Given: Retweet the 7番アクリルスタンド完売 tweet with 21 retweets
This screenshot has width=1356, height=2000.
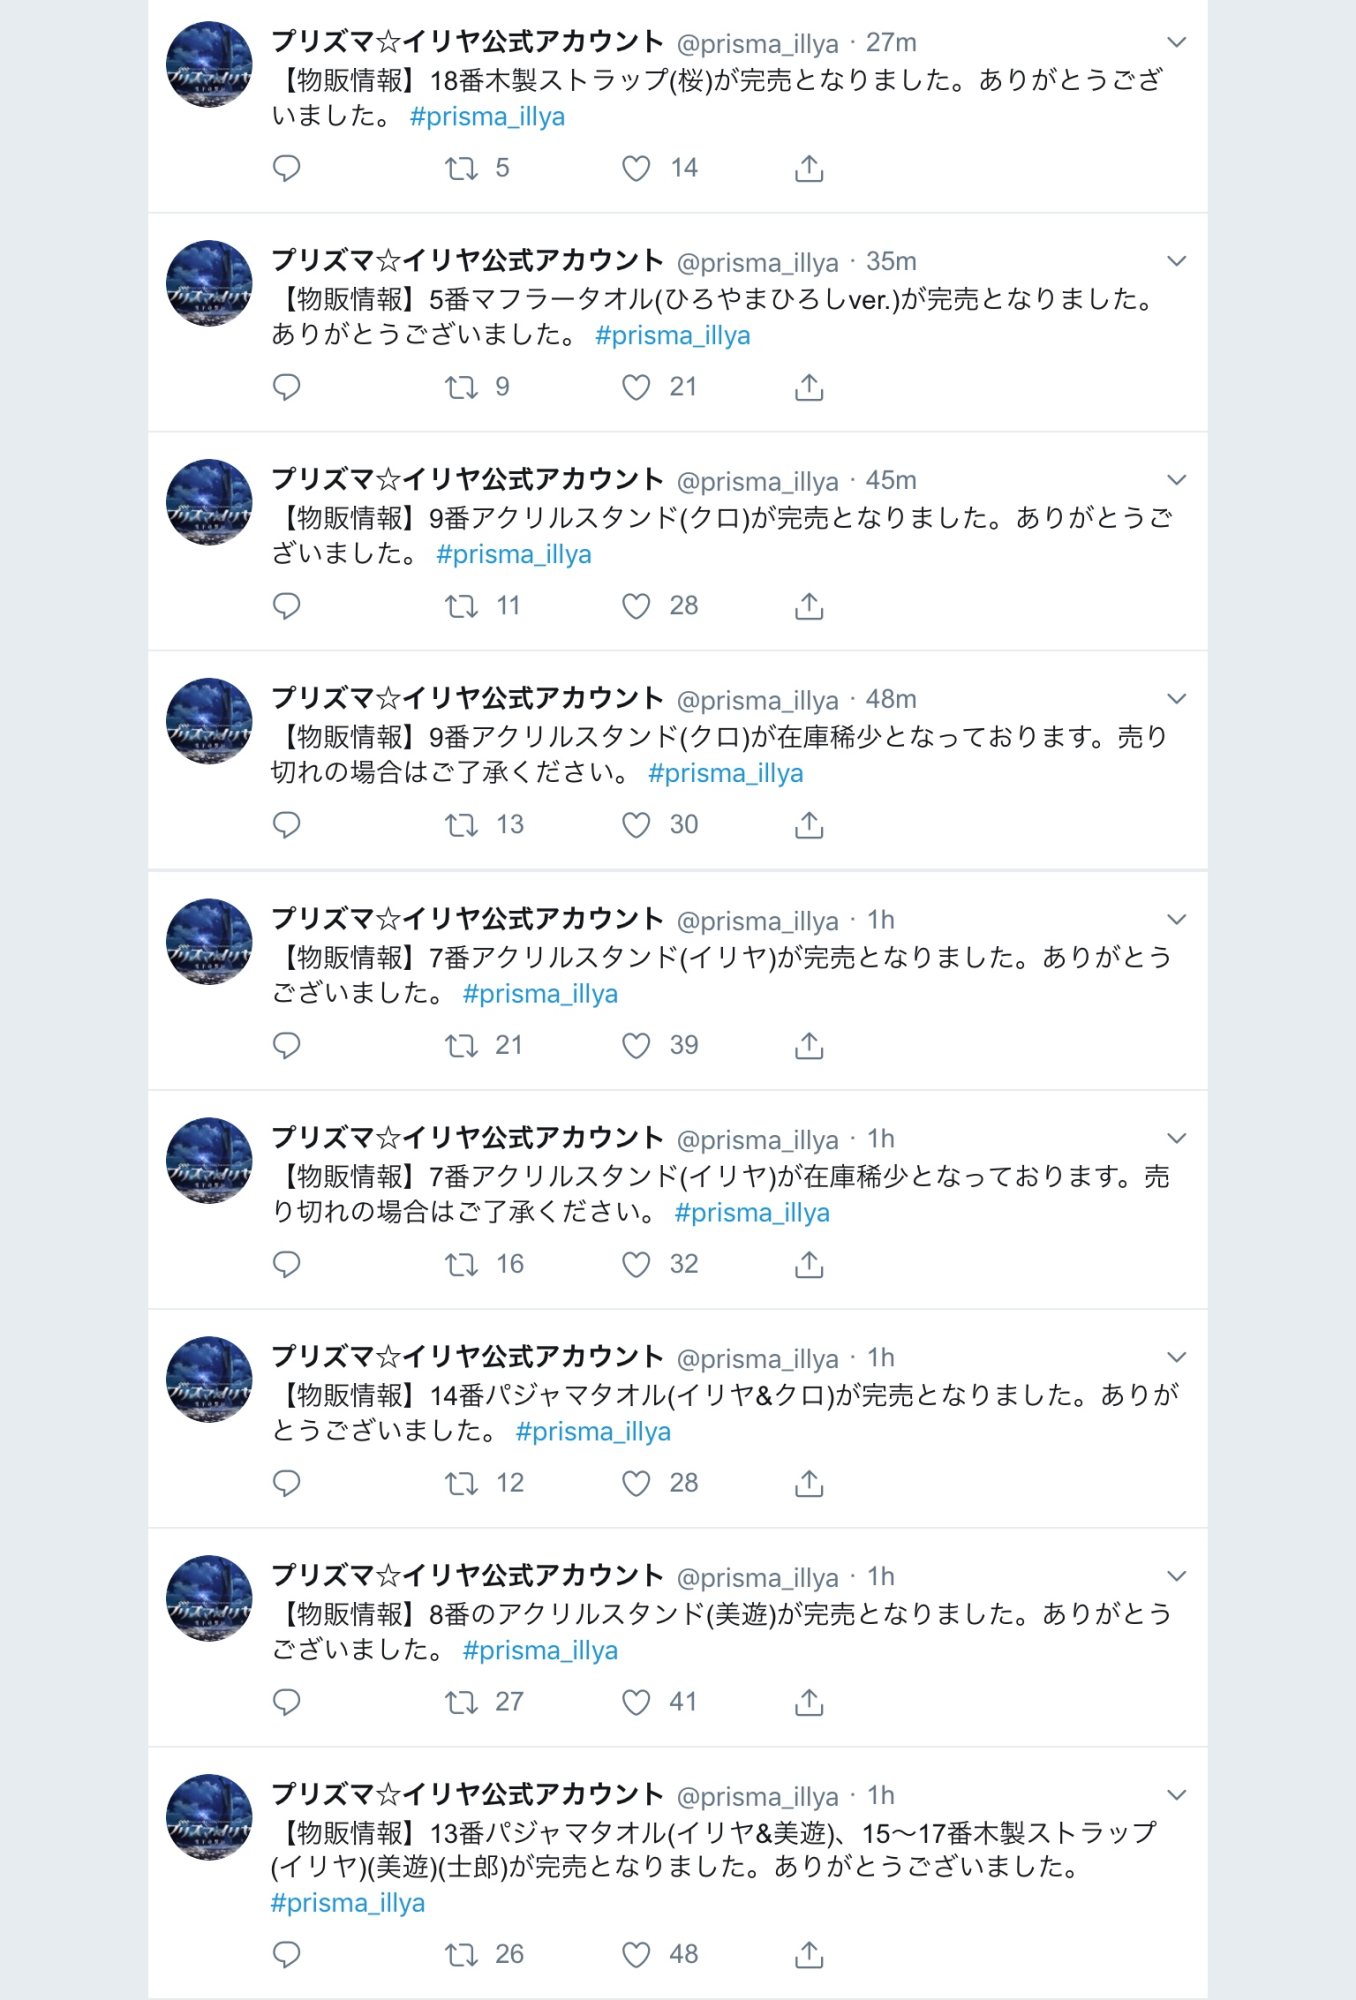Looking at the screenshot, I should (461, 1046).
